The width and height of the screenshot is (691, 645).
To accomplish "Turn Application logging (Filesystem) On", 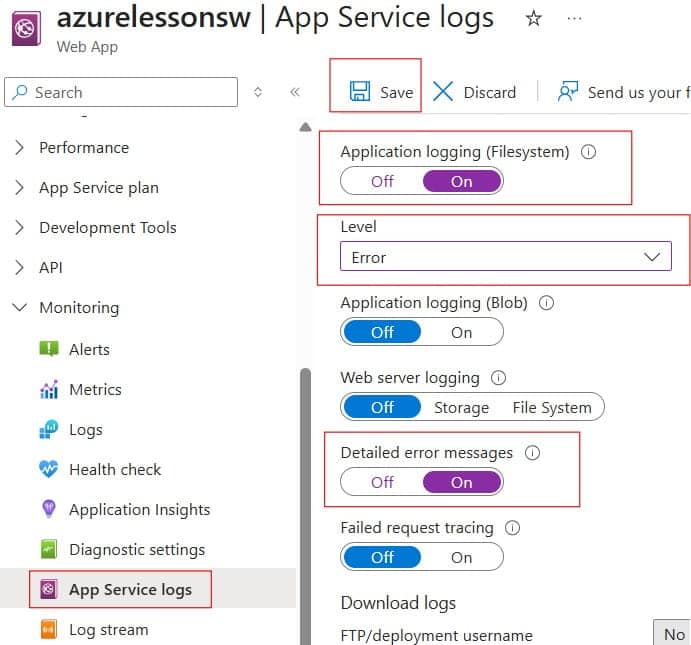I will tap(462, 181).
